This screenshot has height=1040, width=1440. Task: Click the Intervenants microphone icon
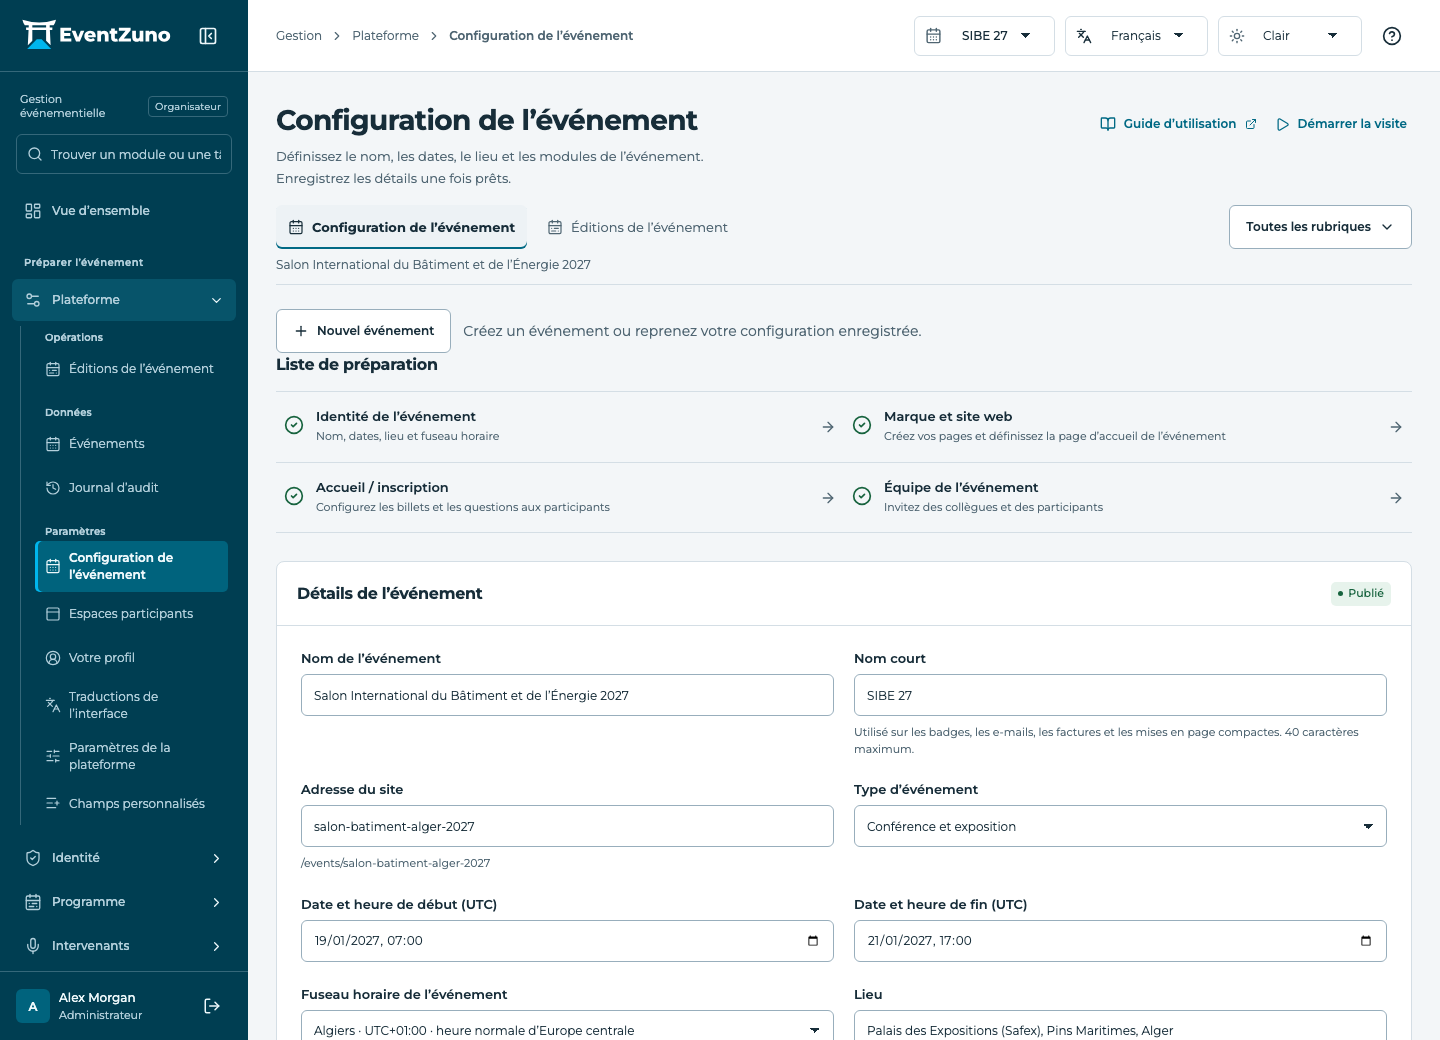(33, 946)
